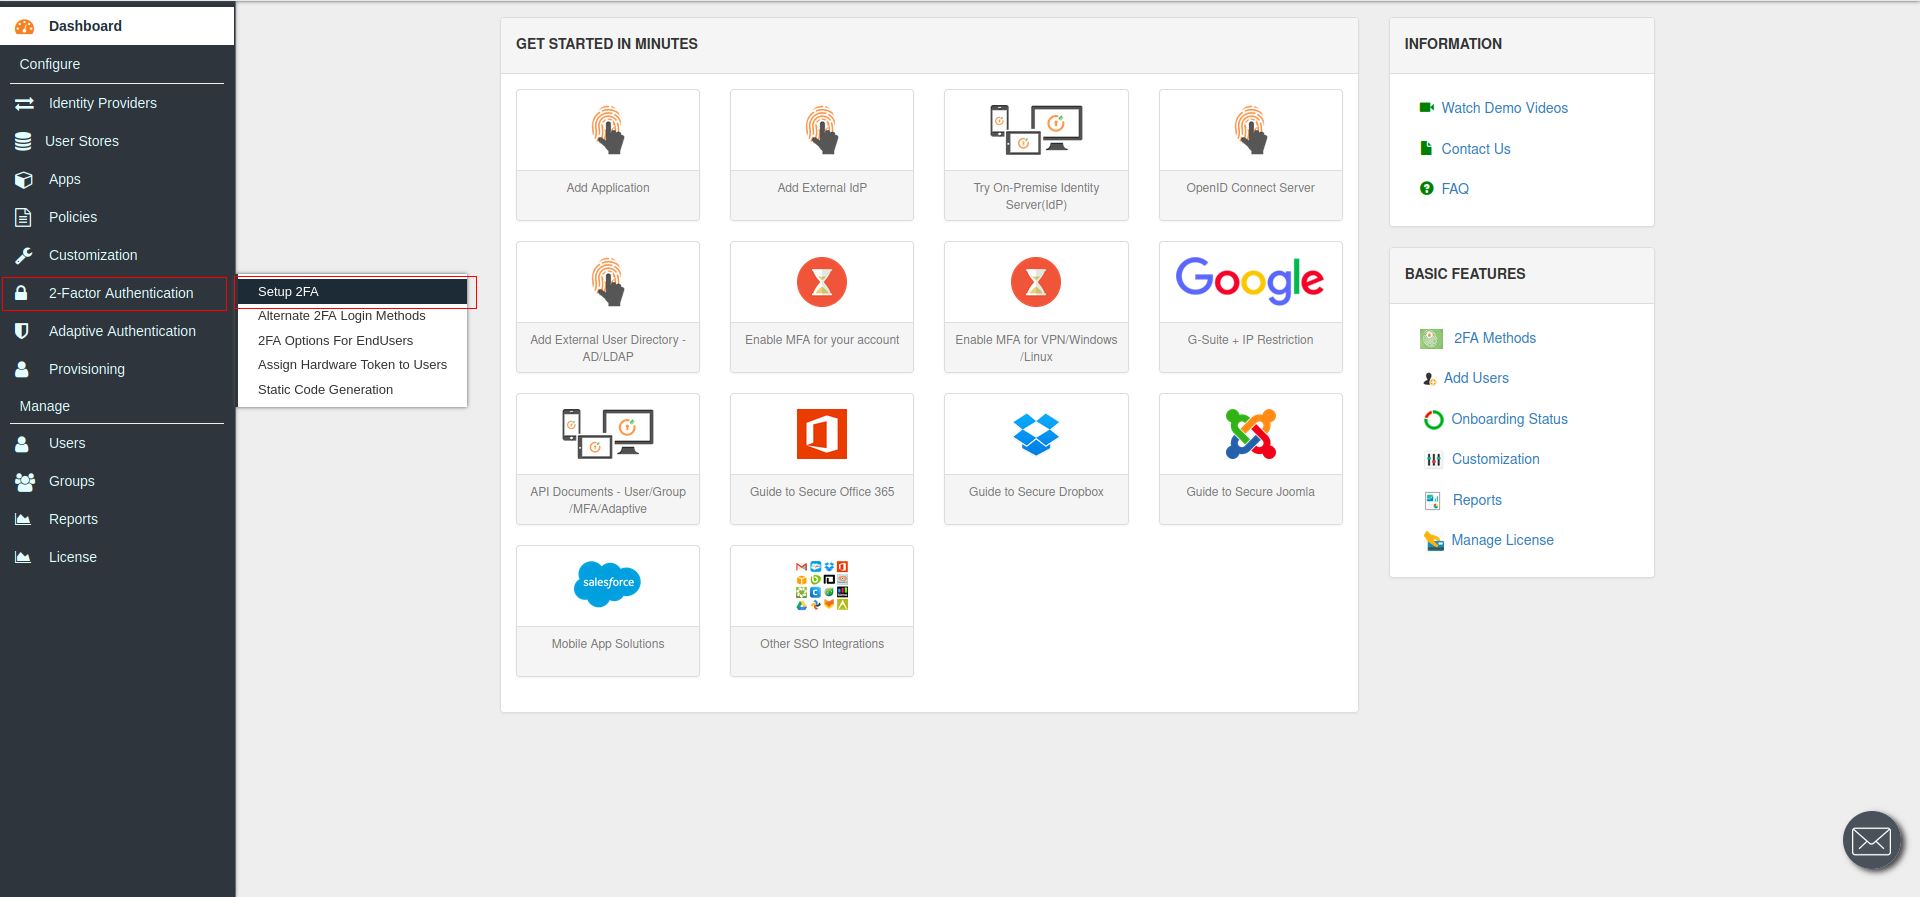The height and width of the screenshot is (897, 1920).
Task: Click the Reports chart icon in sidebar
Action: pos(23,519)
